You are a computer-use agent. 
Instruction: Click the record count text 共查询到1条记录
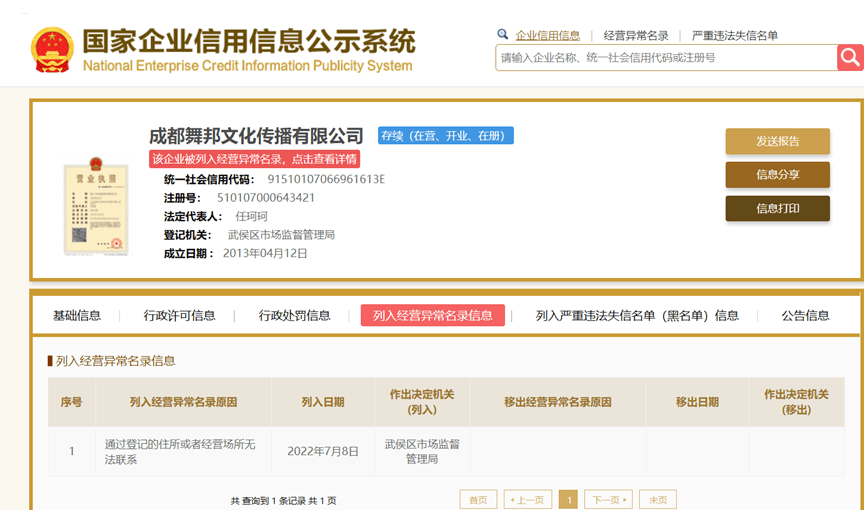coord(268,501)
